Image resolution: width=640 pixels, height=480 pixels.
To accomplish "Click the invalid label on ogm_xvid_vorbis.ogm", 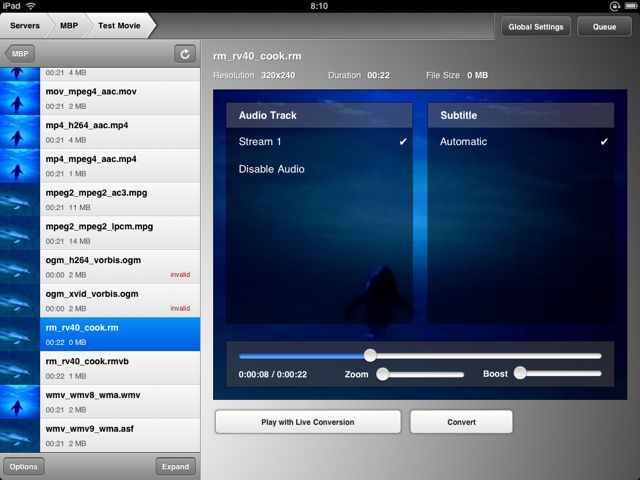I will point(180,308).
